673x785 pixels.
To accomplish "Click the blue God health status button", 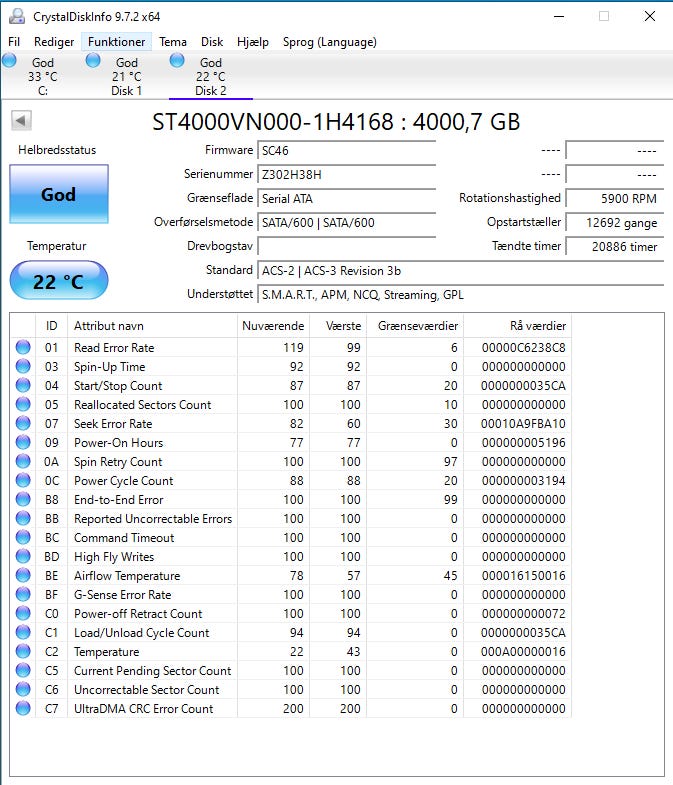I will tap(58, 195).
